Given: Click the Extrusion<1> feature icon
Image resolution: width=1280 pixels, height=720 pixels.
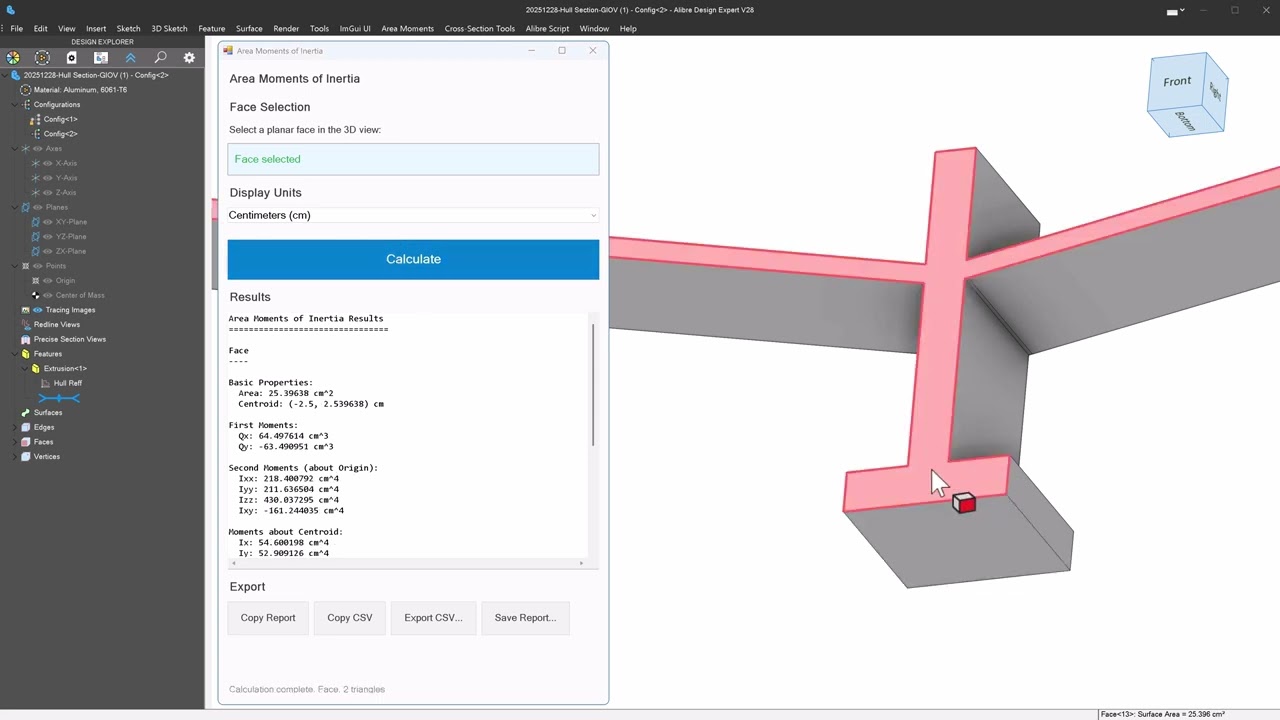Looking at the screenshot, I should [36, 368].
